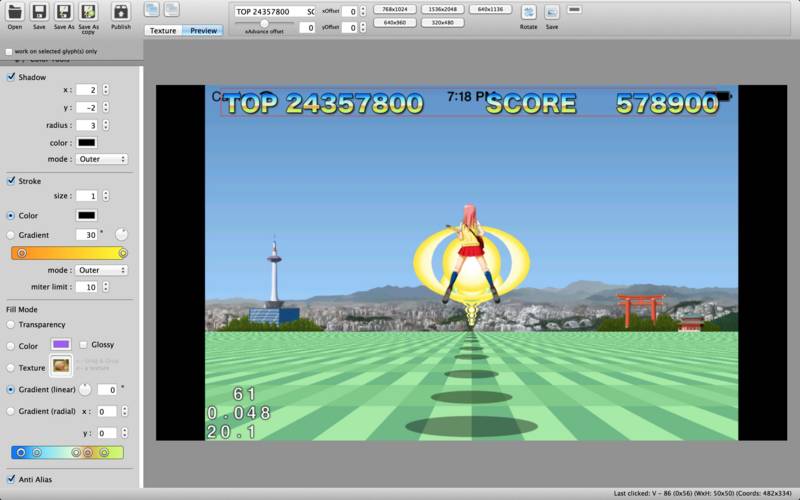800x500 pixels.
Task: Switch to the Preview tab
Action: [203, 31]
